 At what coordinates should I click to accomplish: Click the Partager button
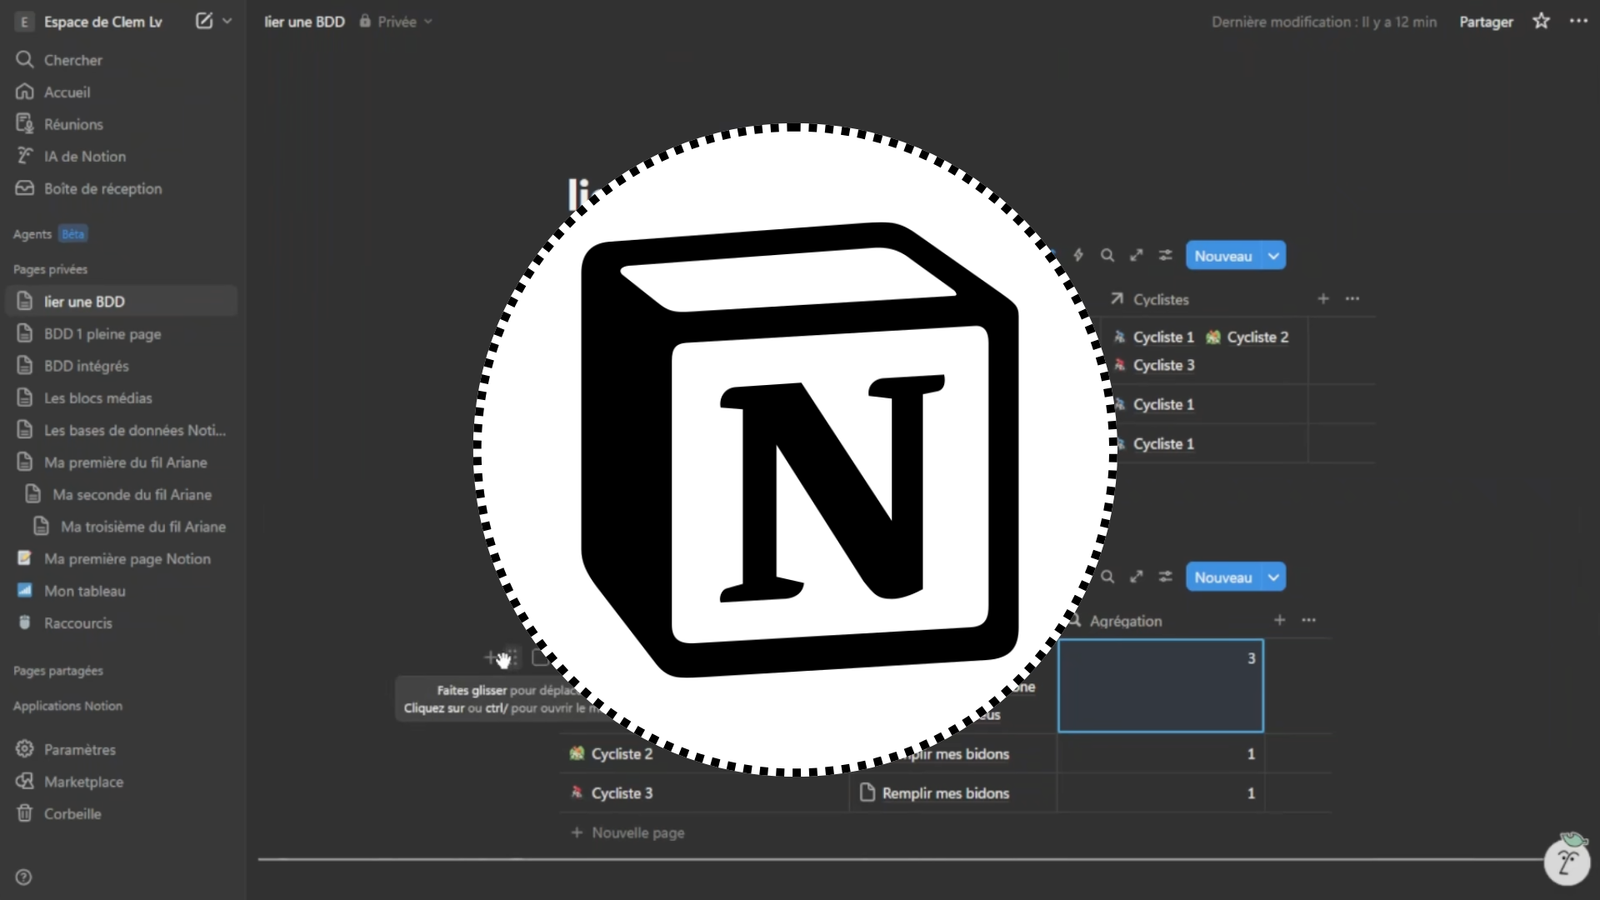1485,21
